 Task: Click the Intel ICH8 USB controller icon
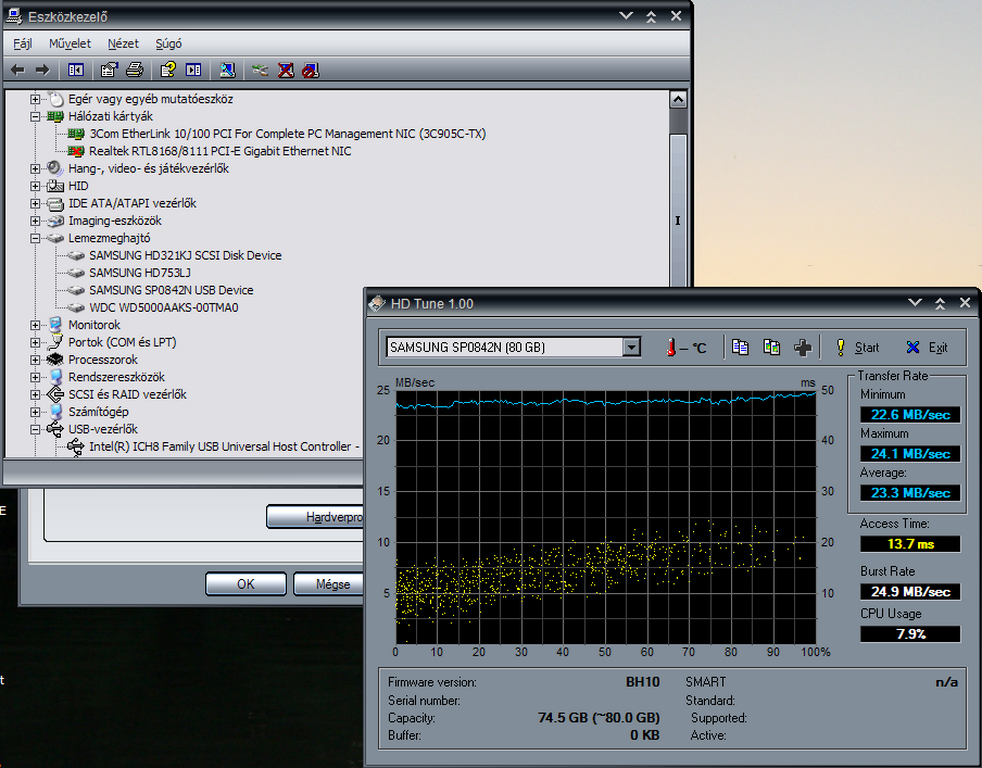click(76, 447)
